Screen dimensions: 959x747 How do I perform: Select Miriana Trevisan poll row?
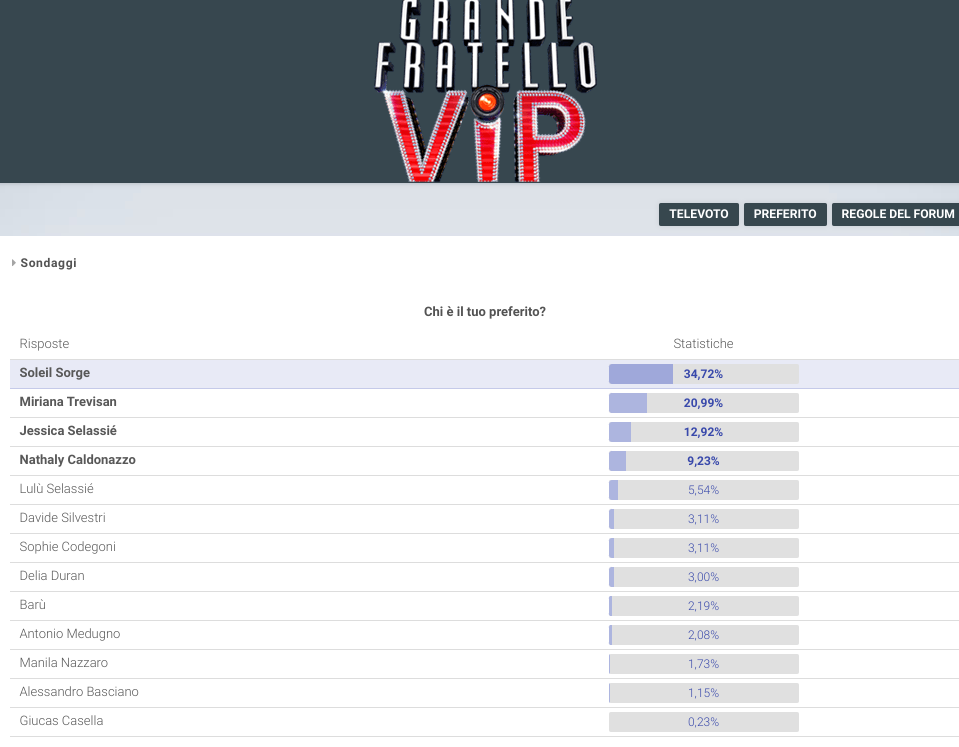coord(68,402)
